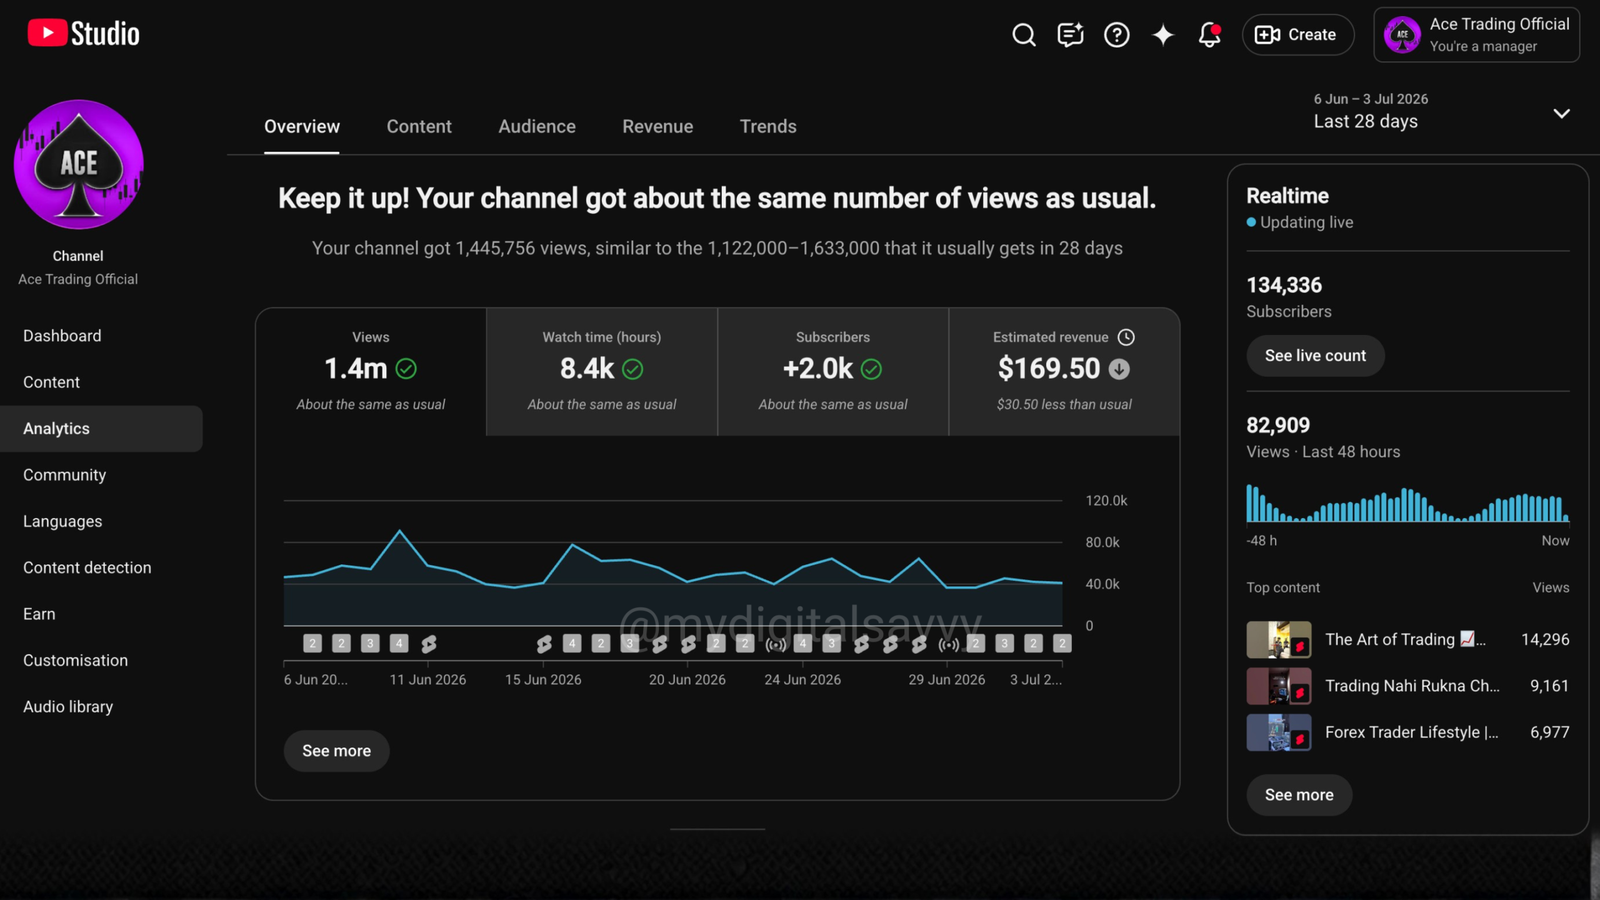Click the YouTube Studio logo
Viewport: 1600px width, 900px height.
[84, 33]
